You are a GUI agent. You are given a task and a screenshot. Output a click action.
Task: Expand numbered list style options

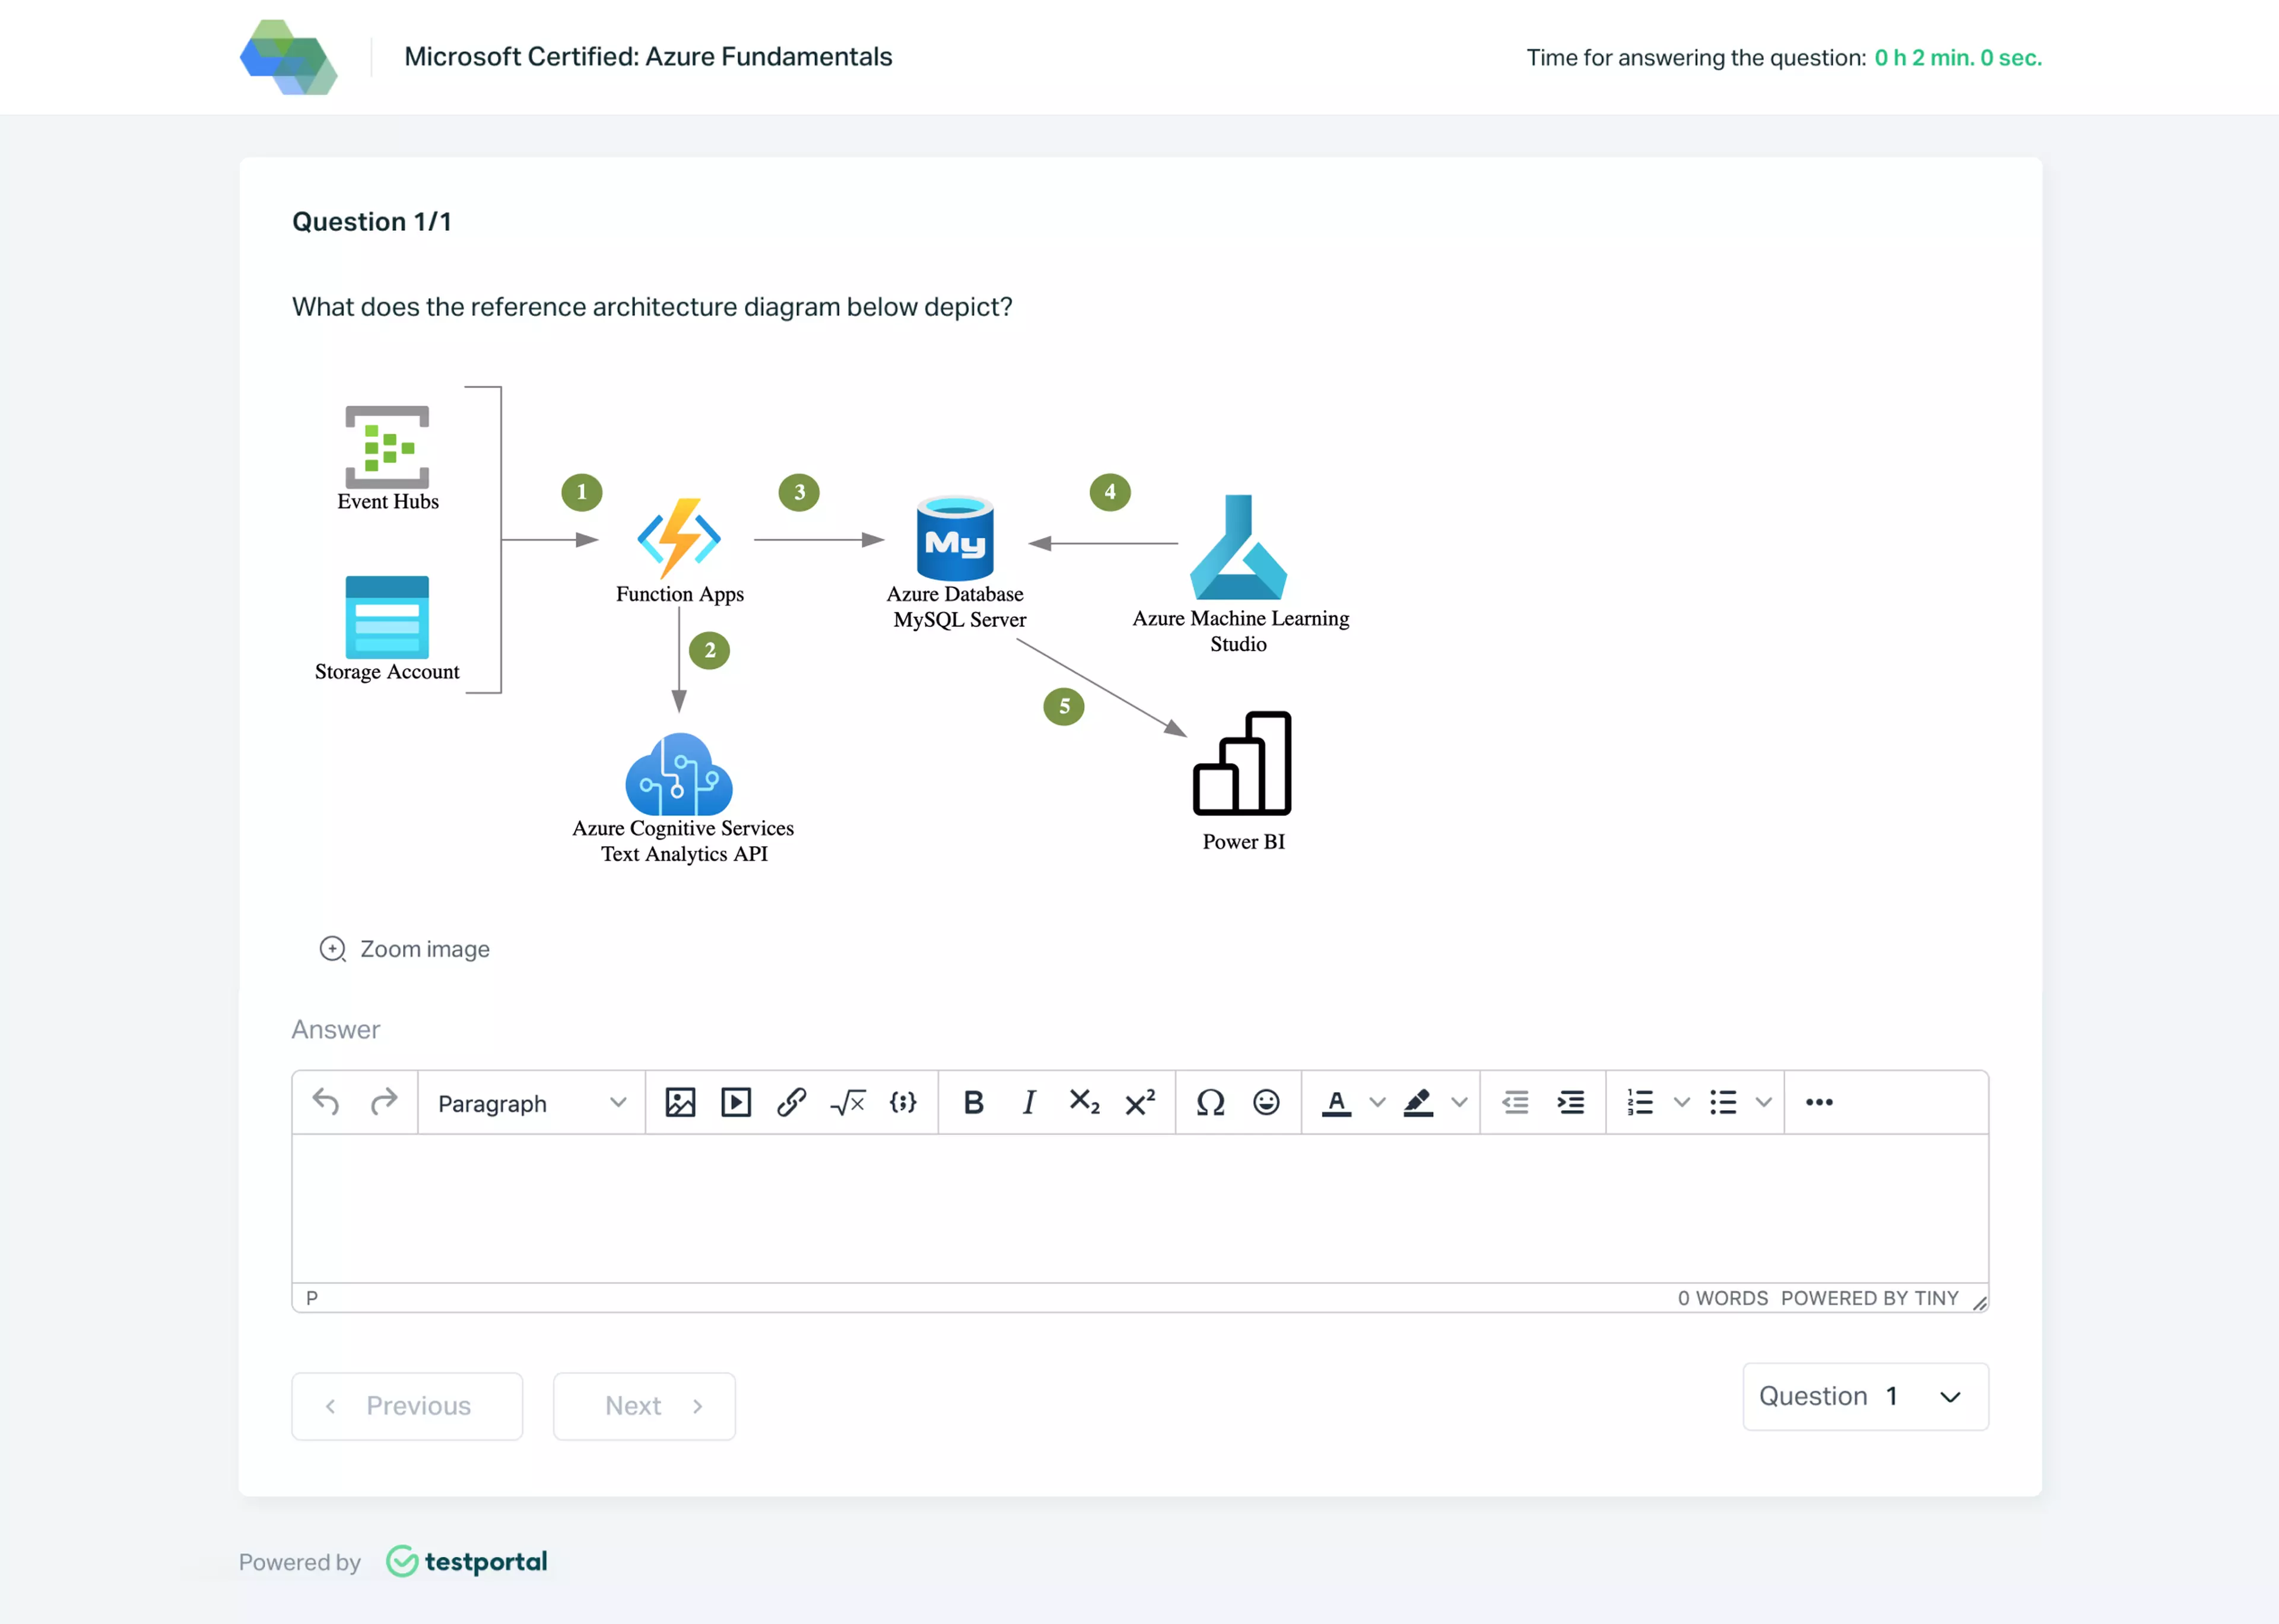click(x=1682, y=1102)
